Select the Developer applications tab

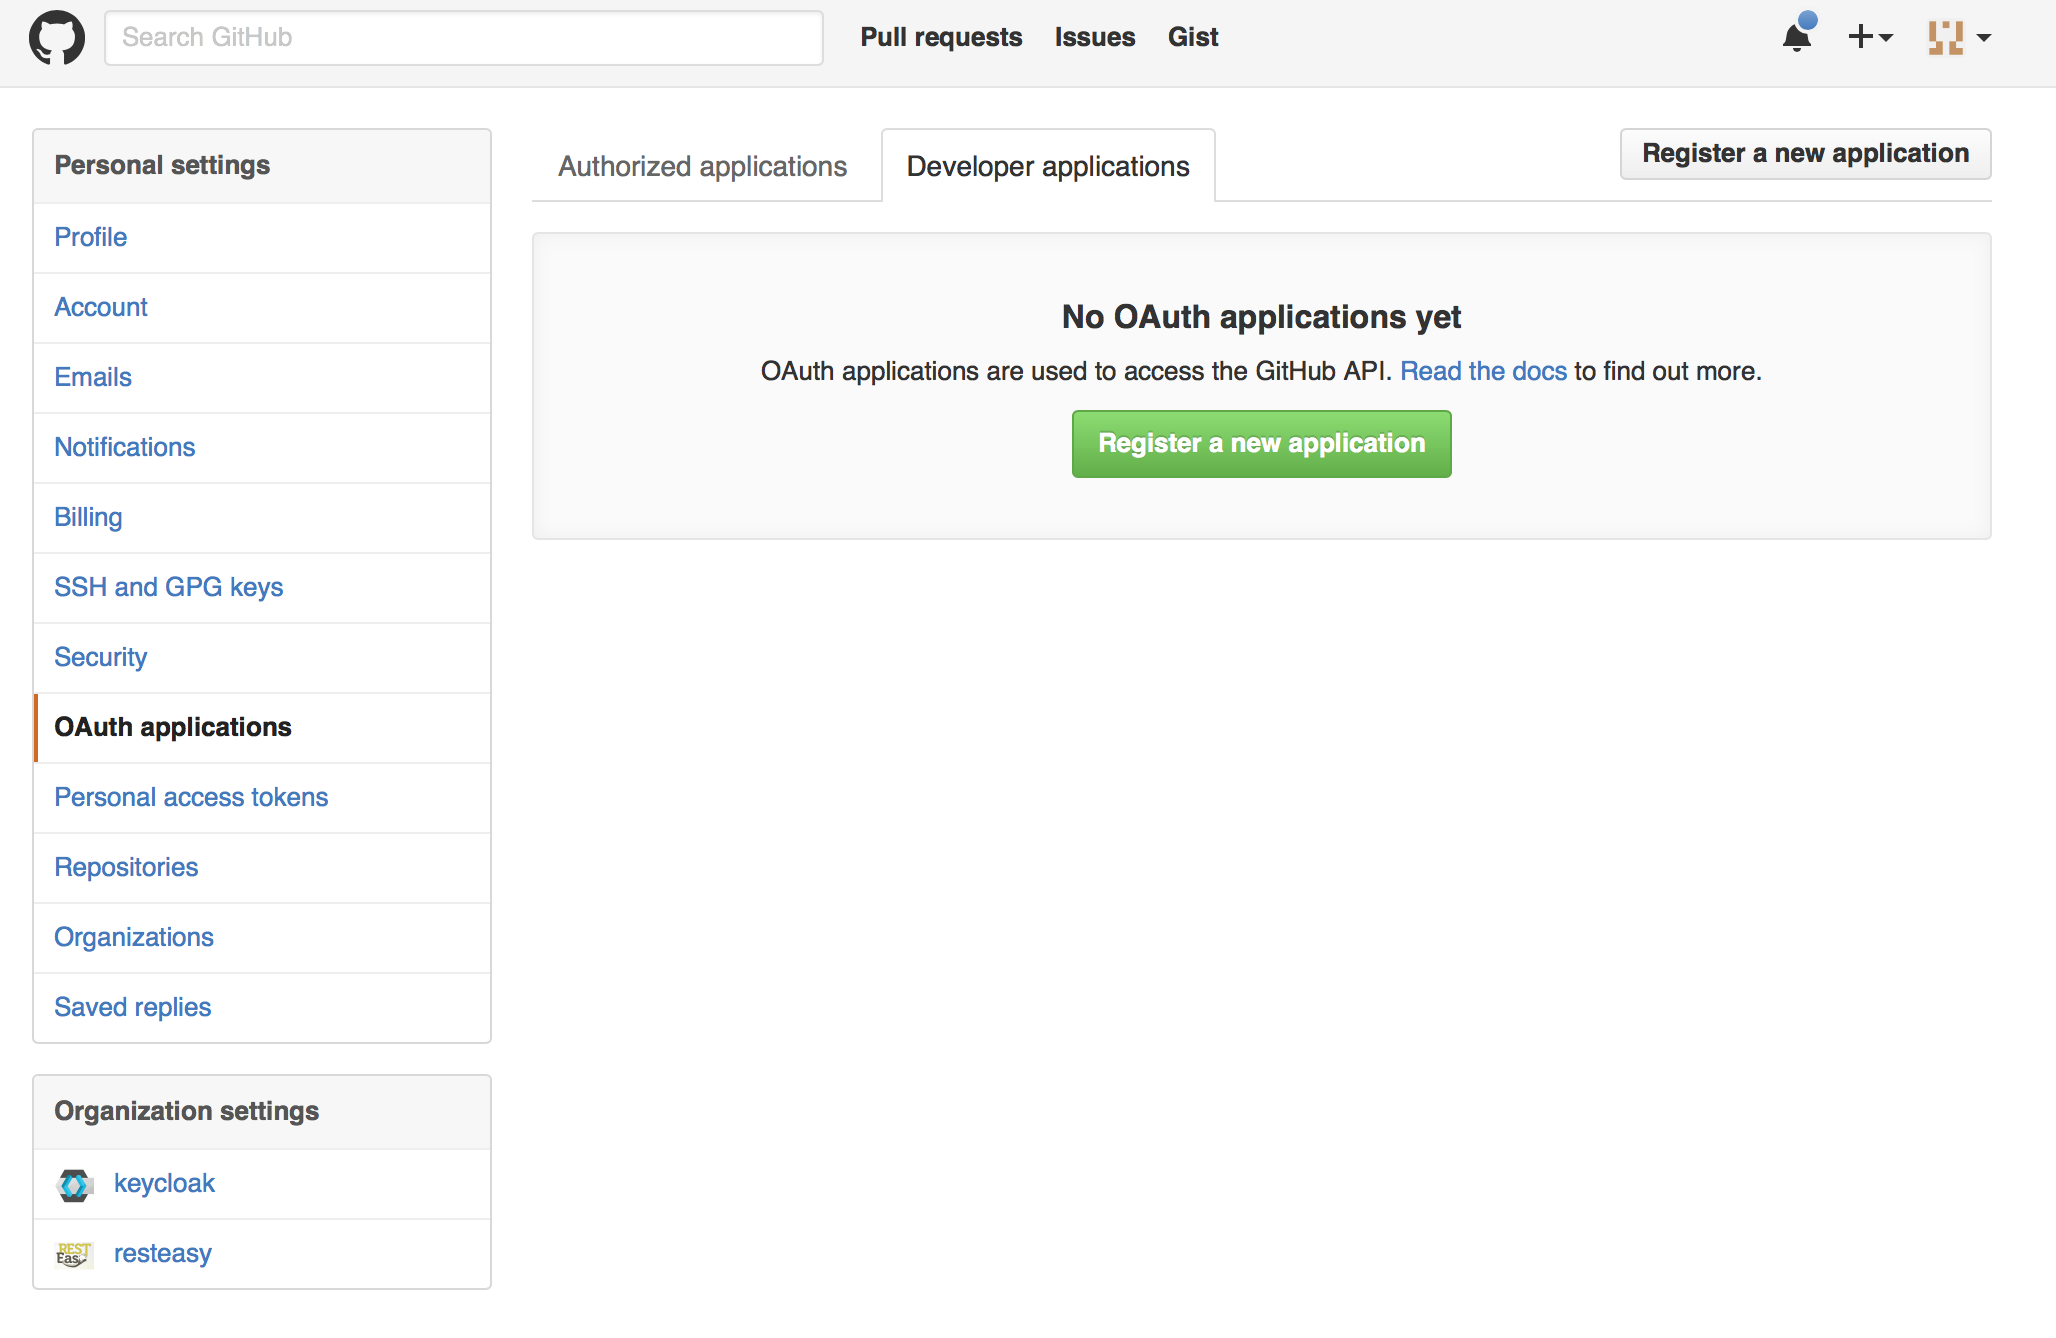point(1047,166)
